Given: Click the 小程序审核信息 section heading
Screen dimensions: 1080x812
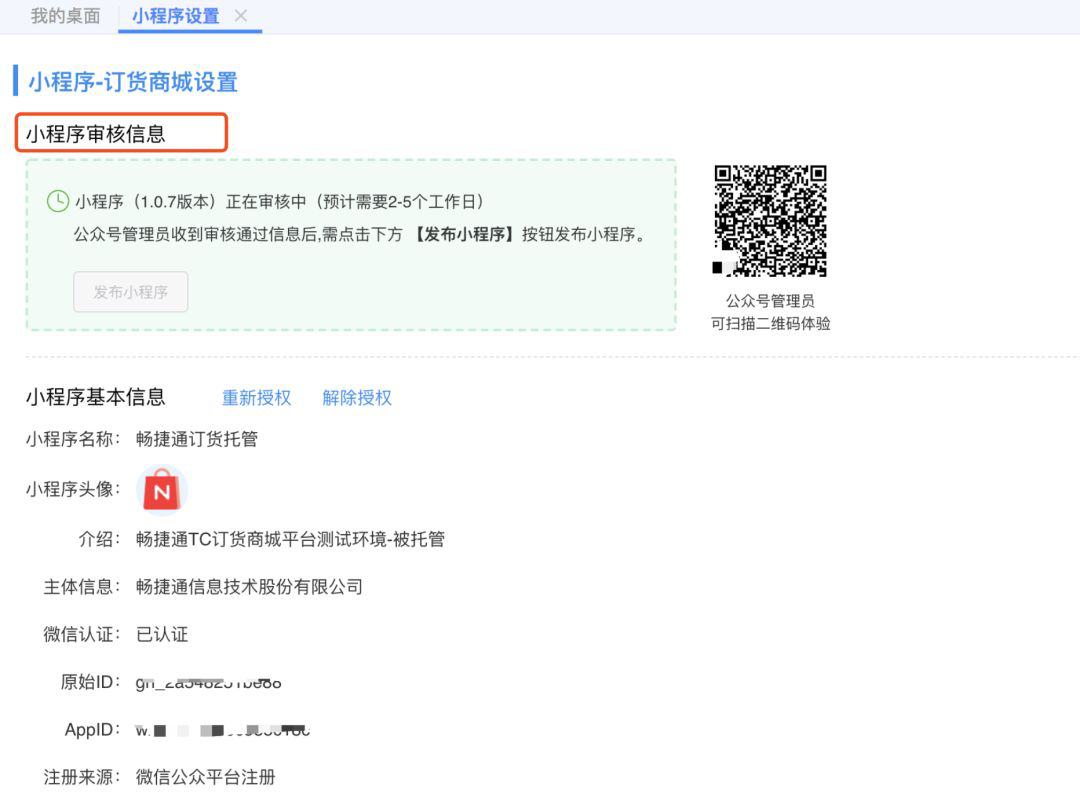Looking at the screenshot, I should (x=96, y=134).
